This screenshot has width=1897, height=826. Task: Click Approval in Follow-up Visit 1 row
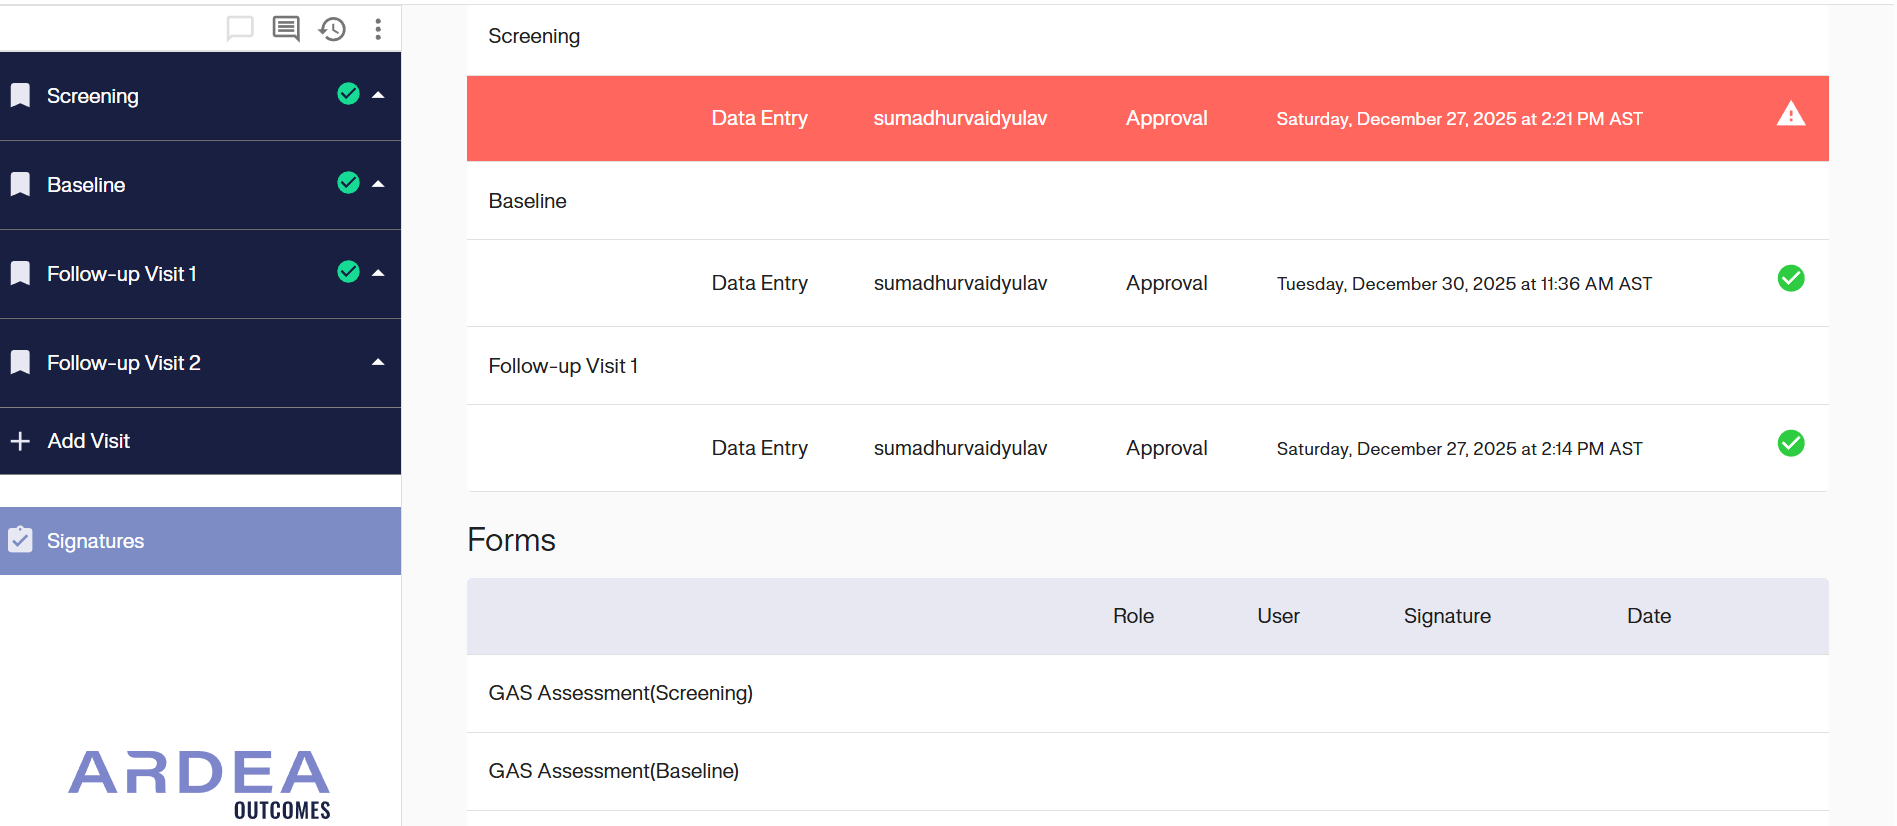pyautogui.click(x=1166, y=448)
